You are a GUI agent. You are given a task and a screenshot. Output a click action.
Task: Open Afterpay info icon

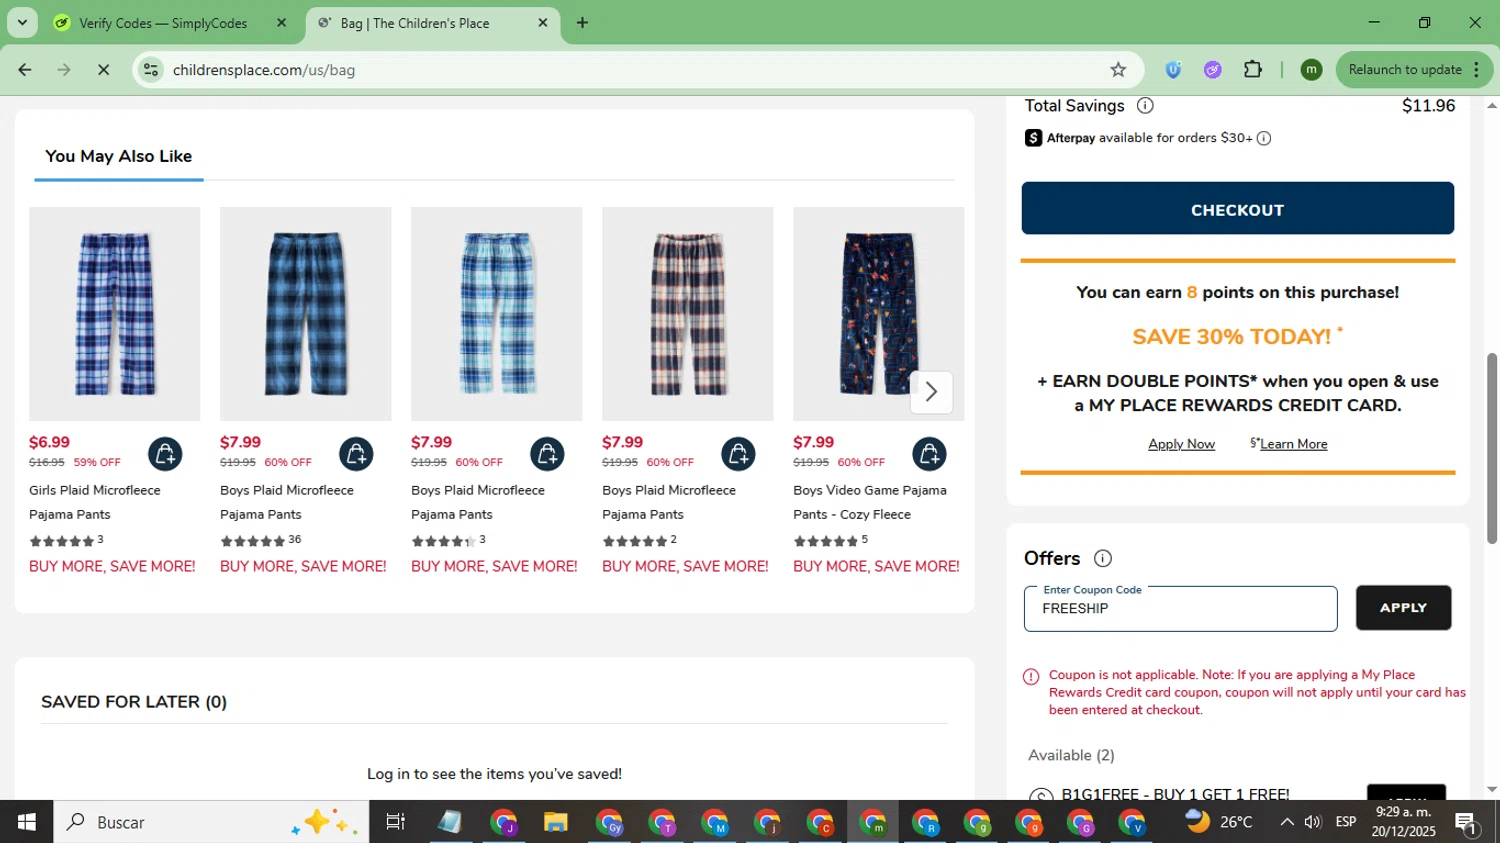coord(1264,138)
